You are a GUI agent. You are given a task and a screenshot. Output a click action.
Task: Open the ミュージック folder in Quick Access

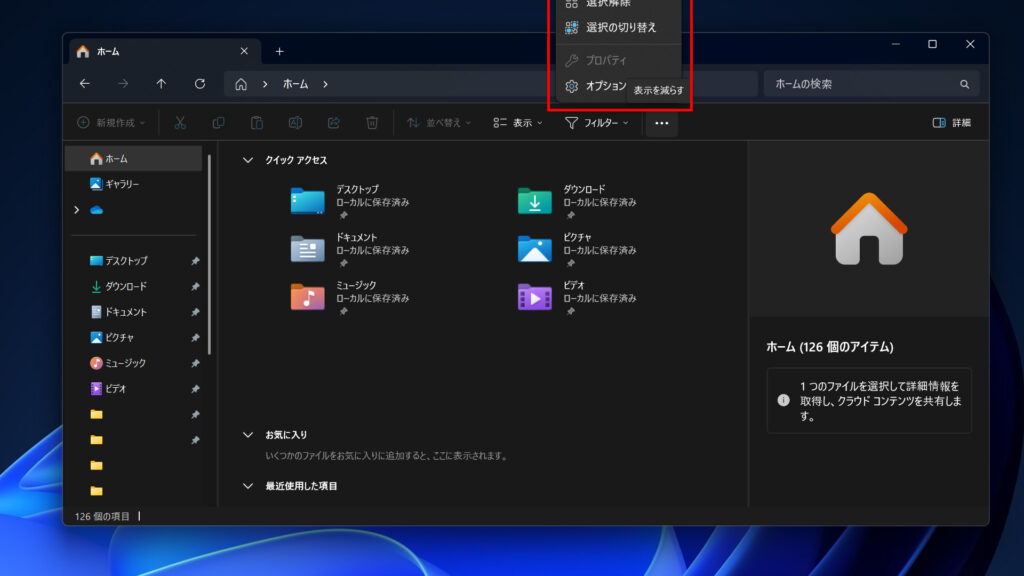(349, 297)
